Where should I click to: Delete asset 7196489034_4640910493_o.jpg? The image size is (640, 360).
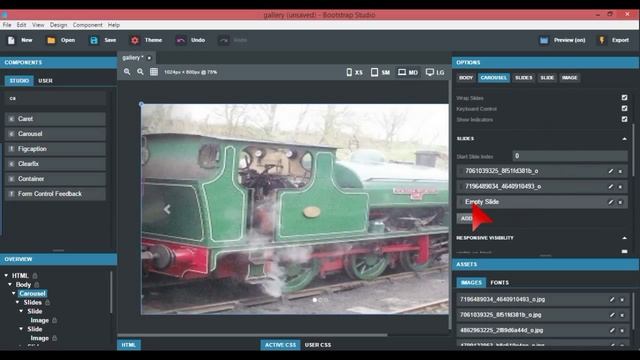(622, 300)
